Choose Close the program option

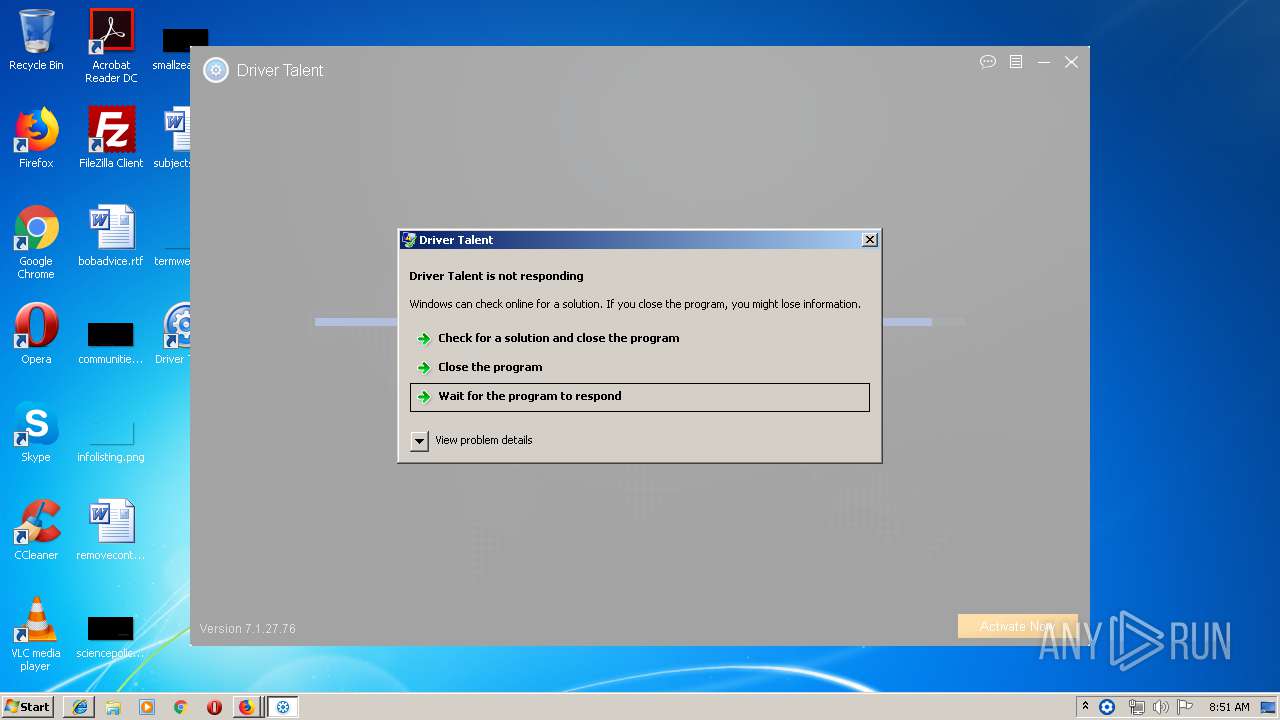490,367
